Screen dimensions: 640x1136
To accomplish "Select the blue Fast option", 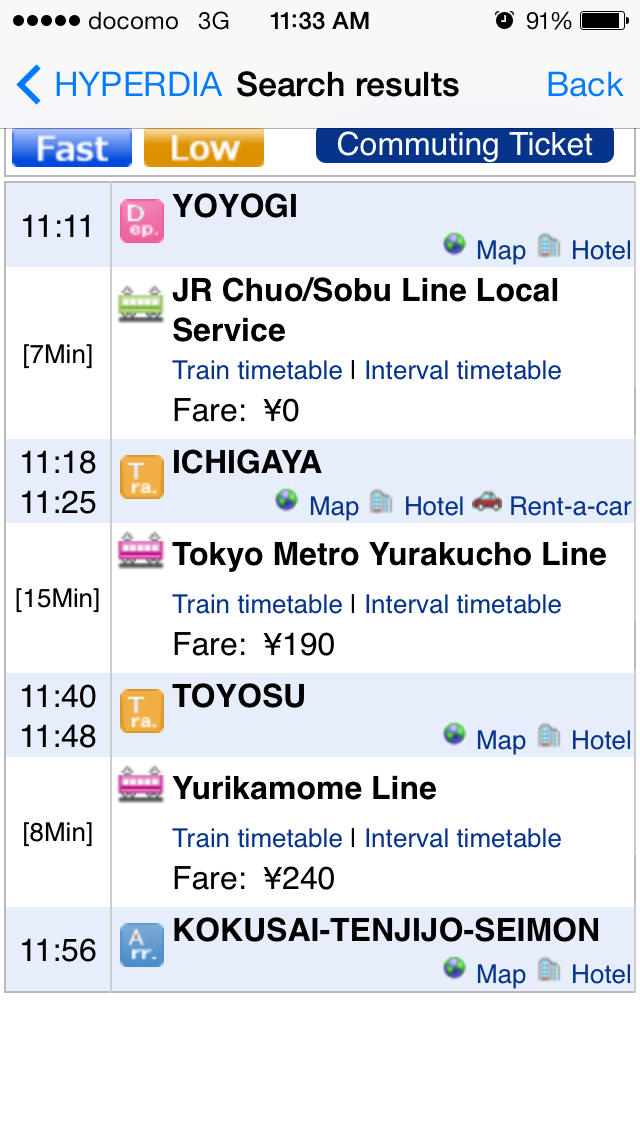I will (x=72, y=148).
